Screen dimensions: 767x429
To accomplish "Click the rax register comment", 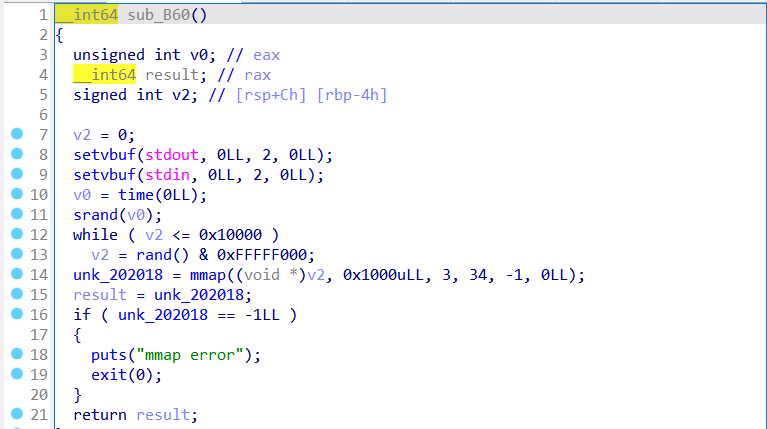I will coord(258,75).
